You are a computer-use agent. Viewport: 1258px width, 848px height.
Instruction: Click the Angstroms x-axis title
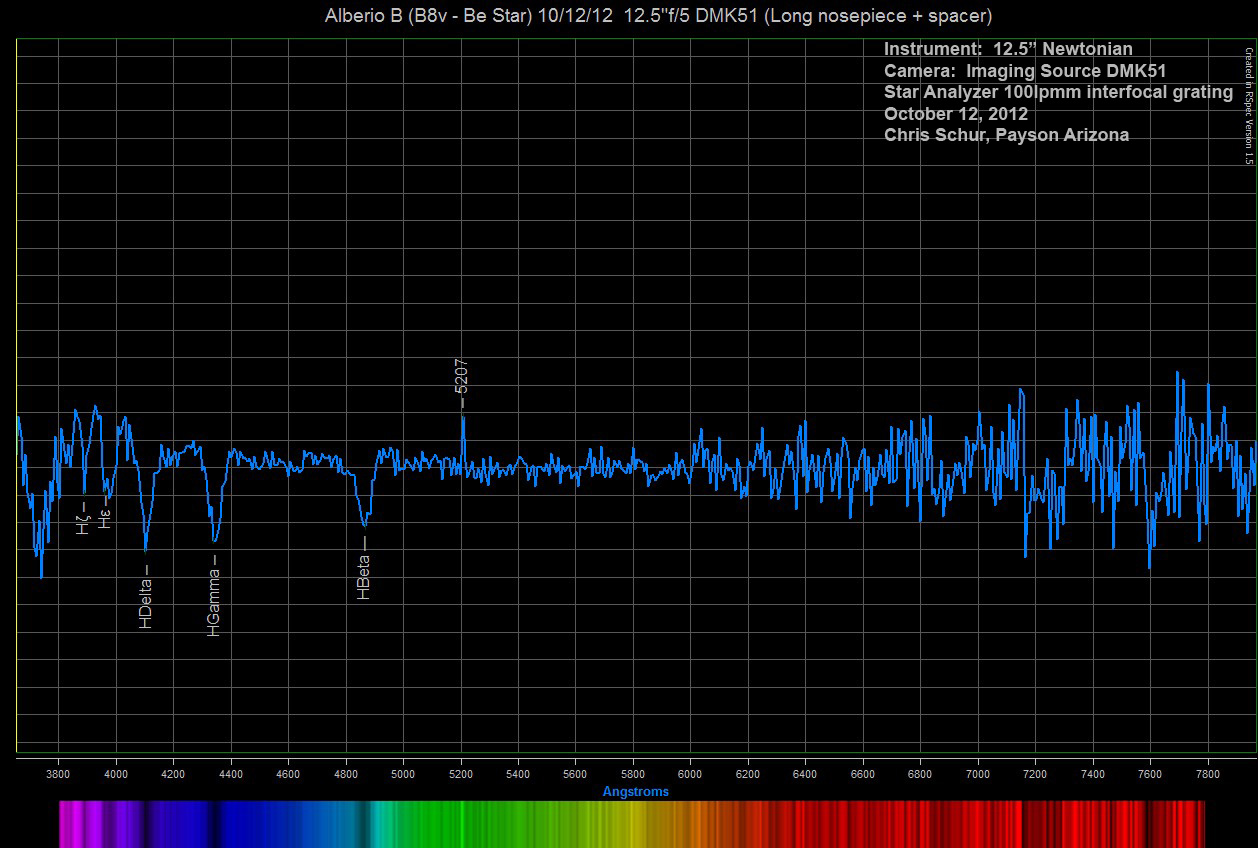[x=635, y=791]
